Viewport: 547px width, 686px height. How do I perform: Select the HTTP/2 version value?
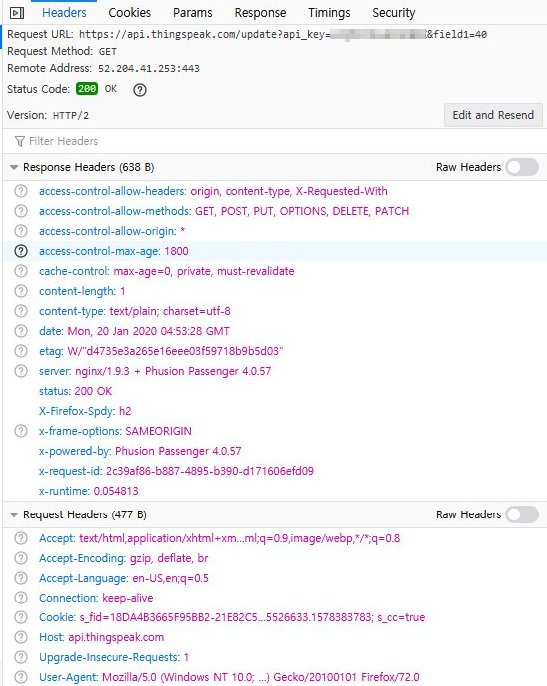point(71,116)
